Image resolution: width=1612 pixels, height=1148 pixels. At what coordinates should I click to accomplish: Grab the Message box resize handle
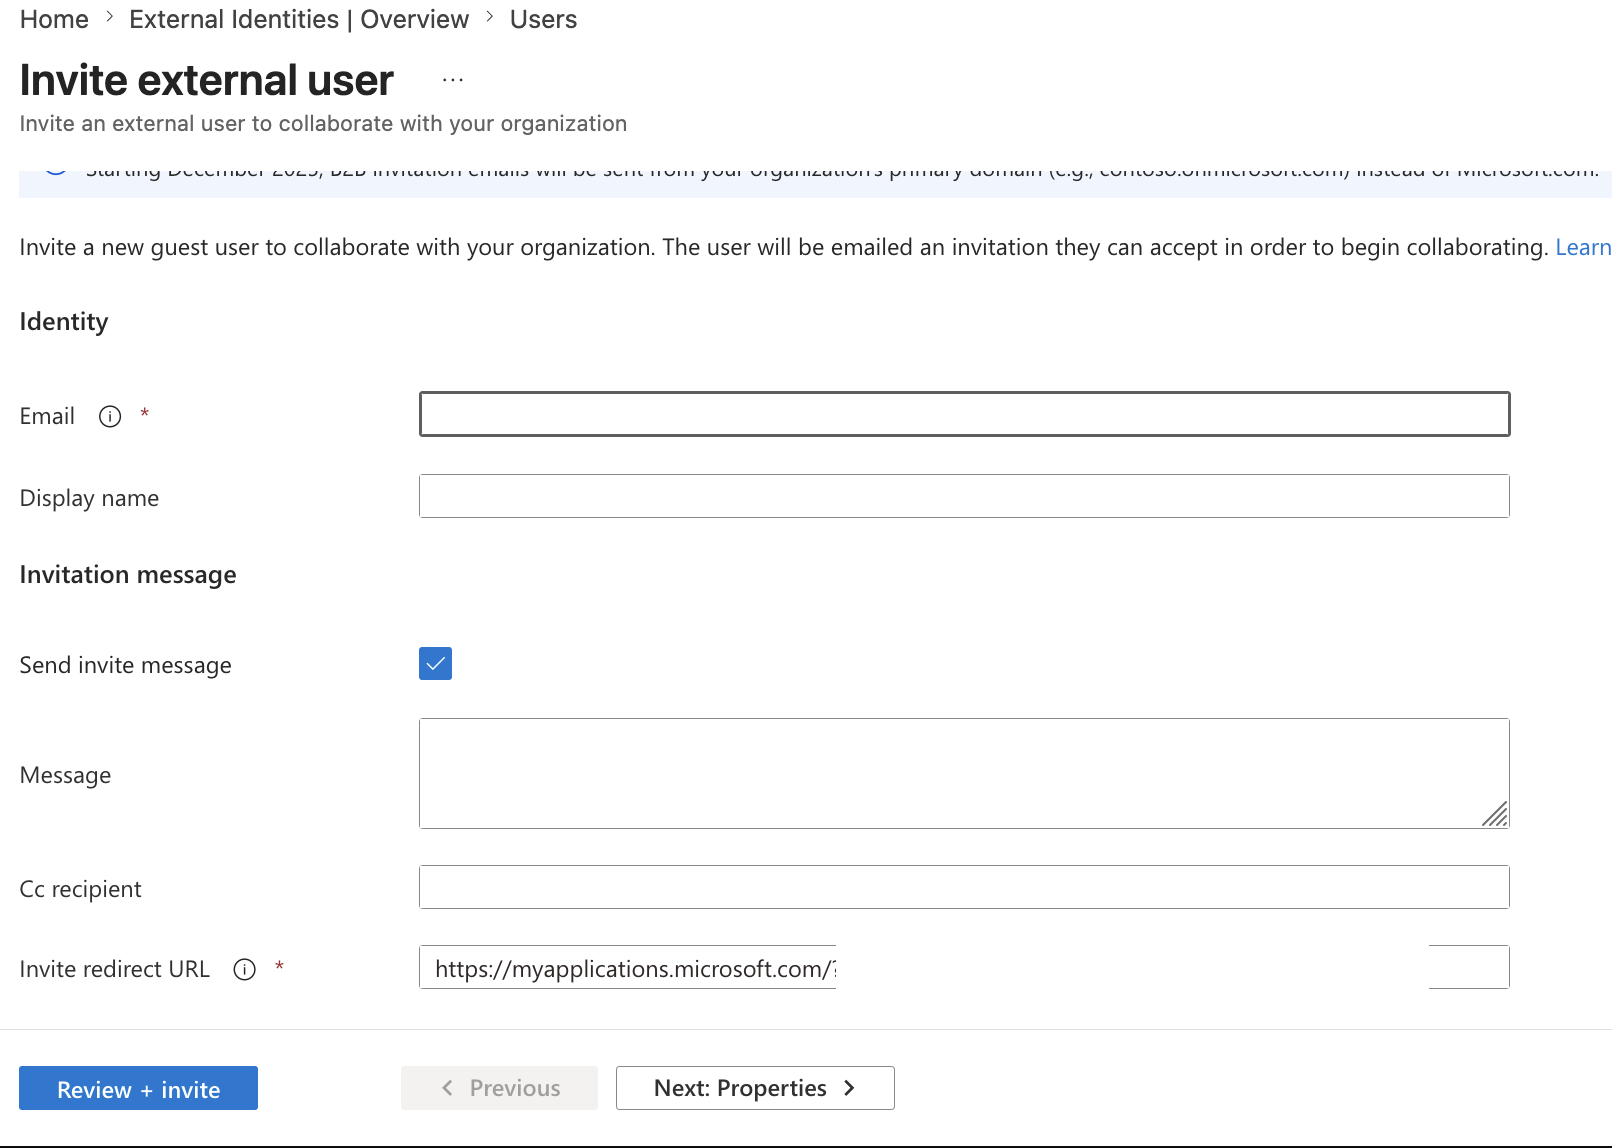tap(1495, 814)
